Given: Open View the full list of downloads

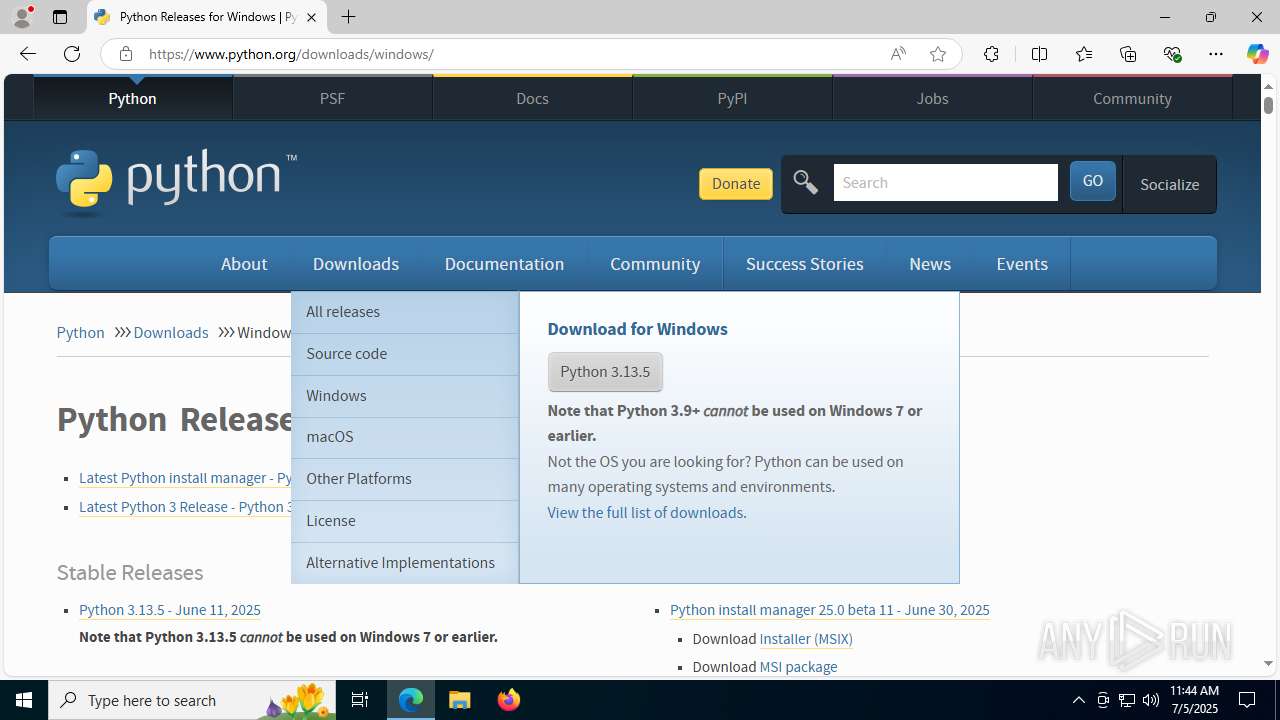Looking at the screenshot, I should pos(645,513).
